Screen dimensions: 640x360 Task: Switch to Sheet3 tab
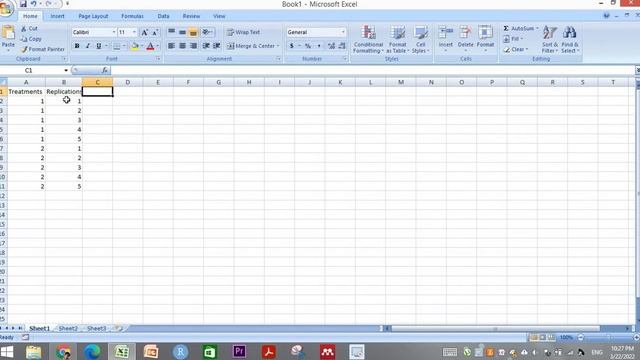pyautogui.click(x=97, y=328)
